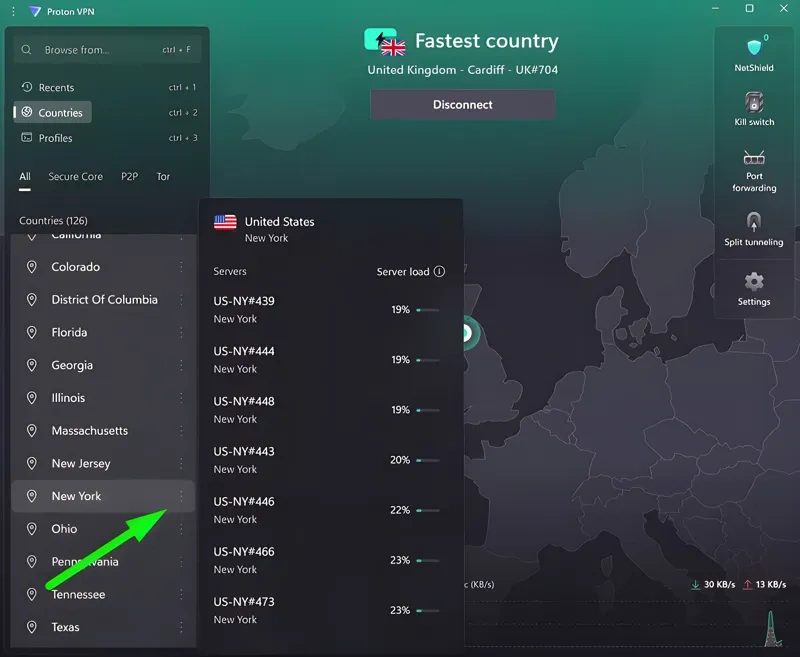Open options menu for Florida

coord(183,332)
